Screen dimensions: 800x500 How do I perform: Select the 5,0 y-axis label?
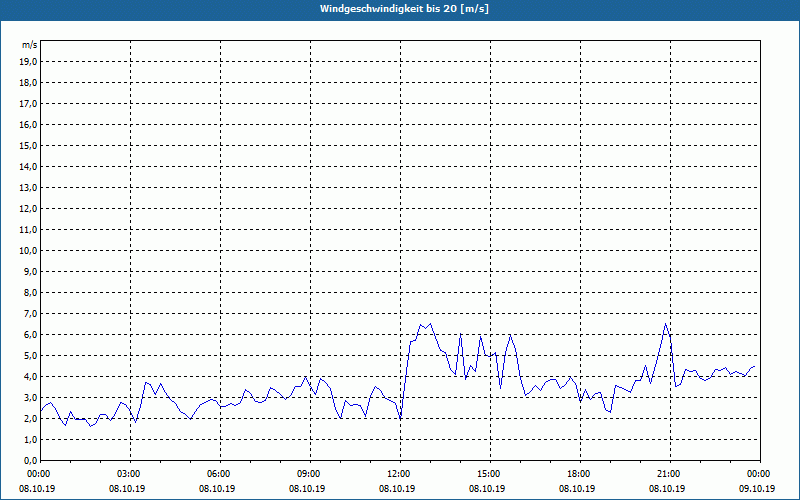[x=31, y=356]
